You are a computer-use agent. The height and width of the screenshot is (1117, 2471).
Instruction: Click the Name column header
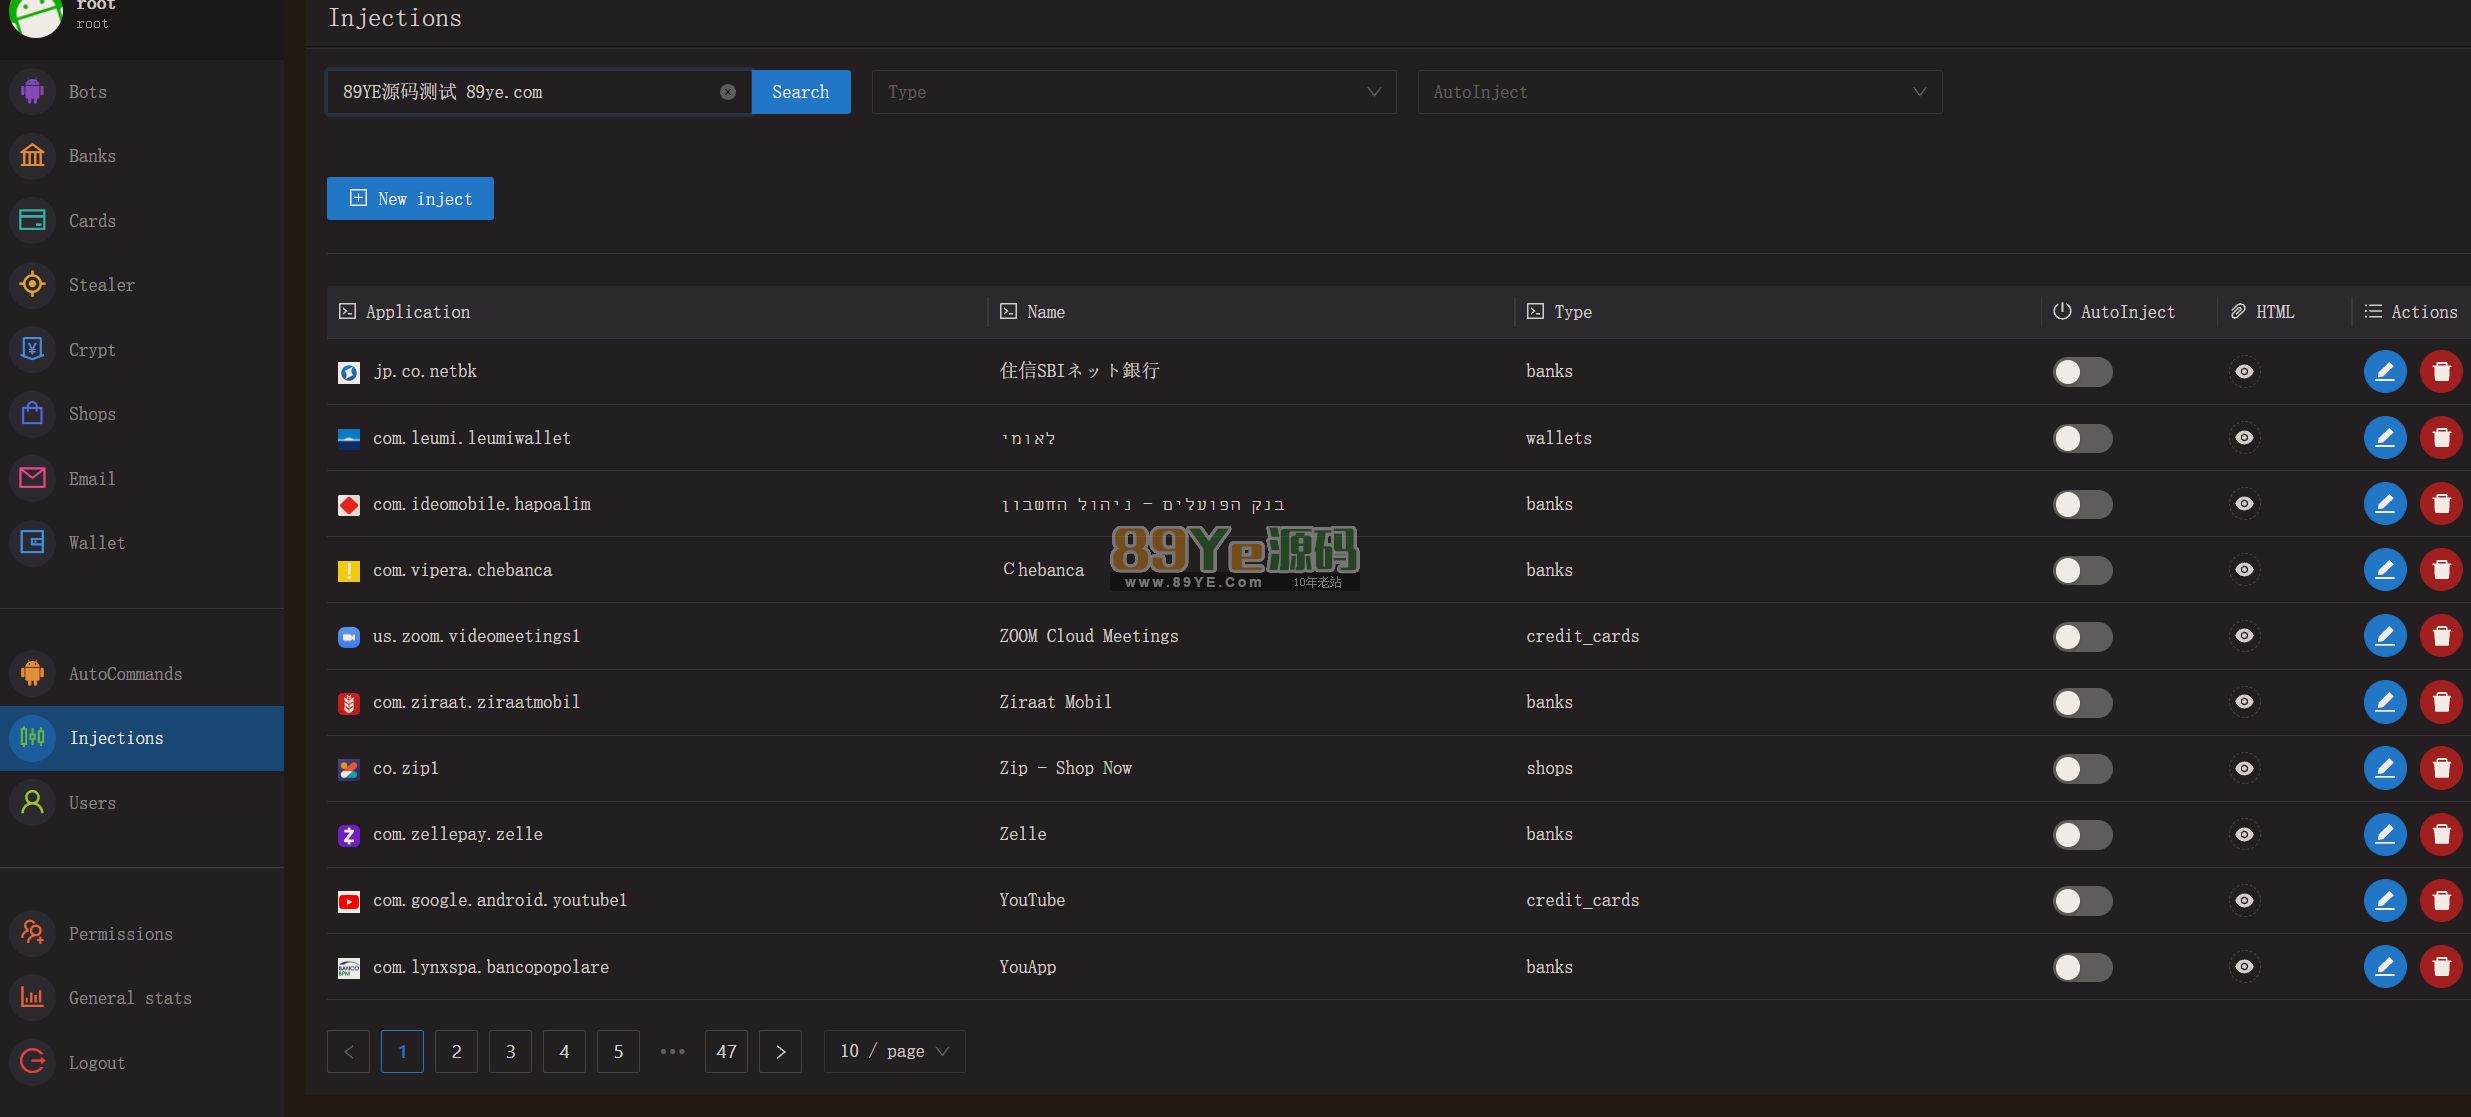coord(1251,312)
